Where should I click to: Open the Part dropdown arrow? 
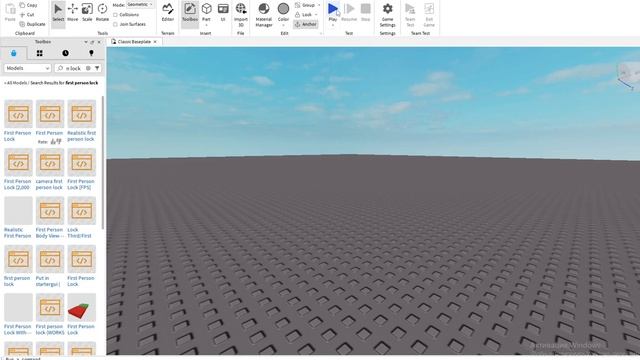coord(206,25)
